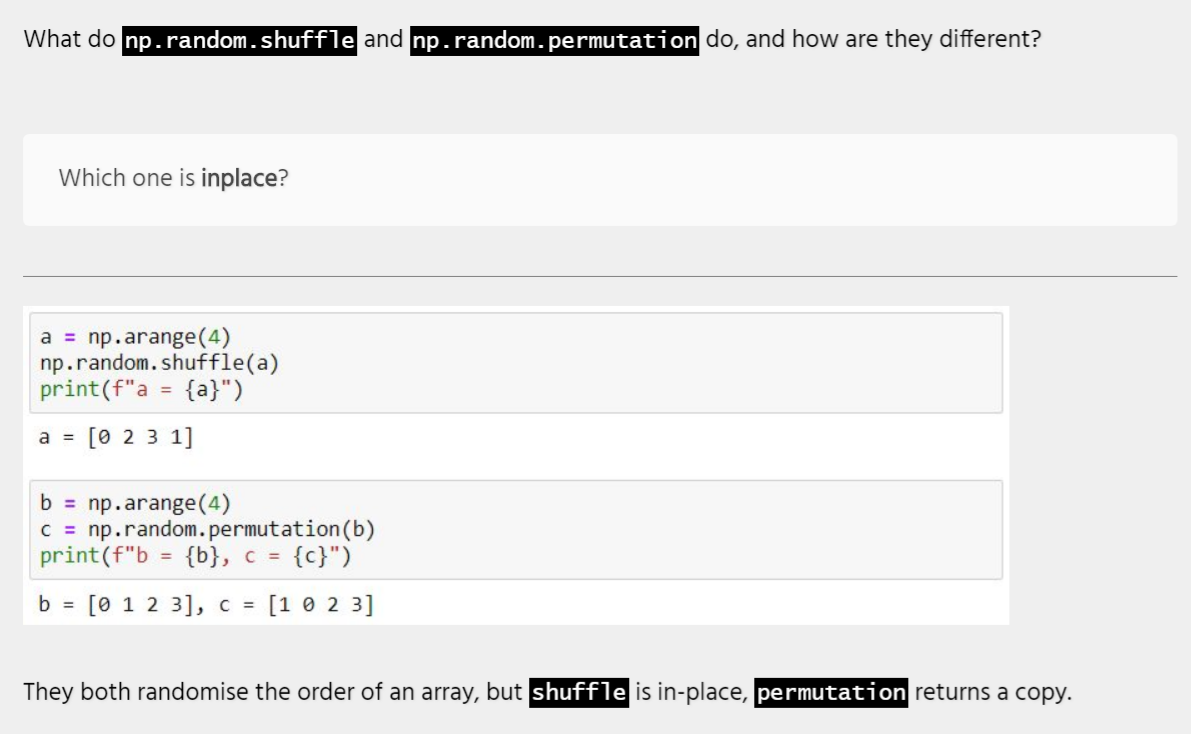Click the "Which one is inplace?" hint box
The width and height of the screenshot is (1191, 734).
(x=599, y=180)
